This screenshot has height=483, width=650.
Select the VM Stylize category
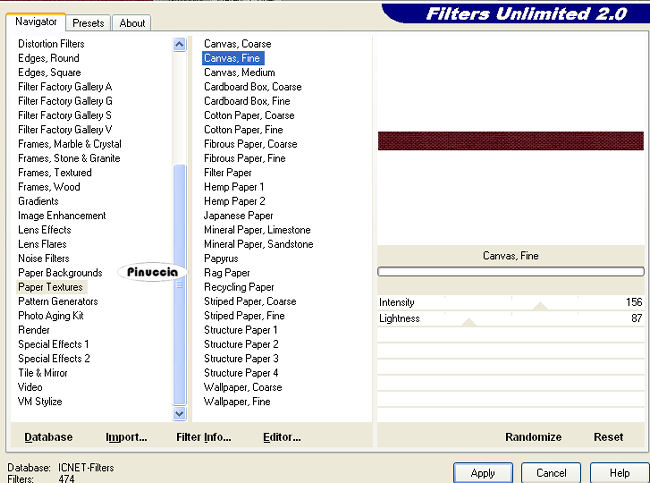[40, 401]
